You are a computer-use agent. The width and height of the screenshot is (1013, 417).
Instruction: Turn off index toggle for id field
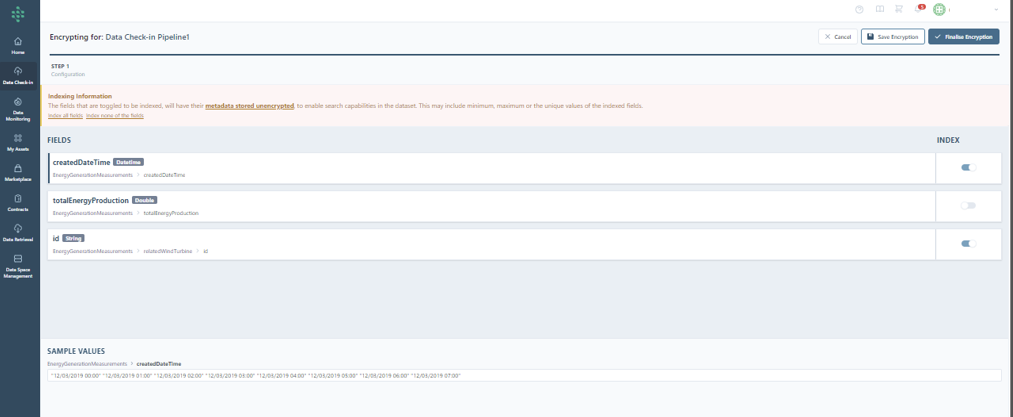pyautogui.click(x=968, y=243)
